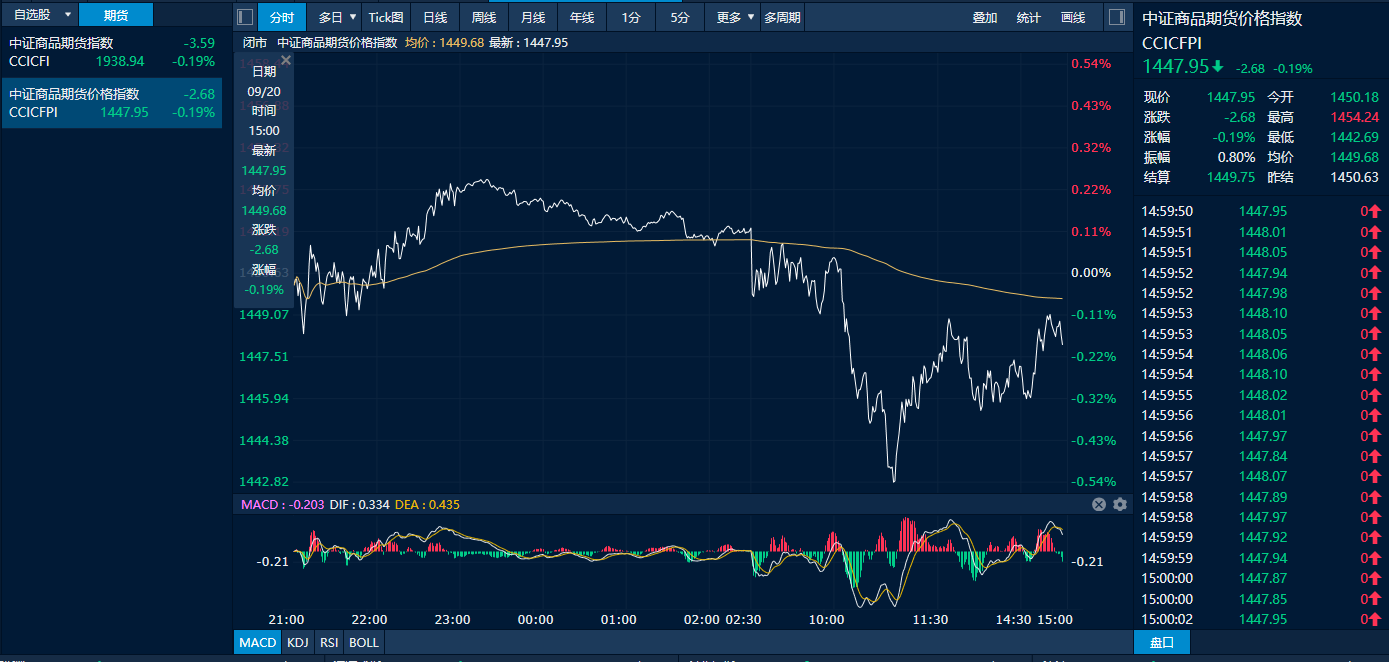
Task: Toggle the right sidebar panel icon
Action: [x=1118, y=17]
